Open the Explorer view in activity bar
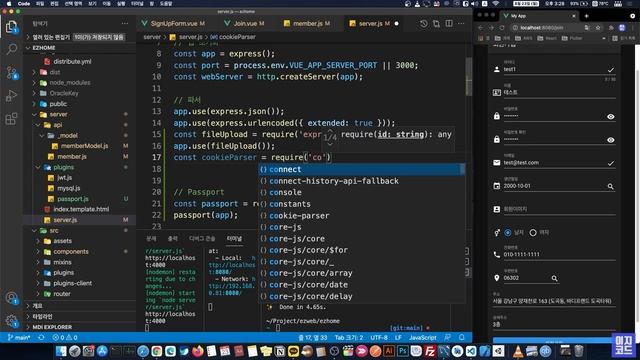The image size is (640, 360). pos(11,27)
